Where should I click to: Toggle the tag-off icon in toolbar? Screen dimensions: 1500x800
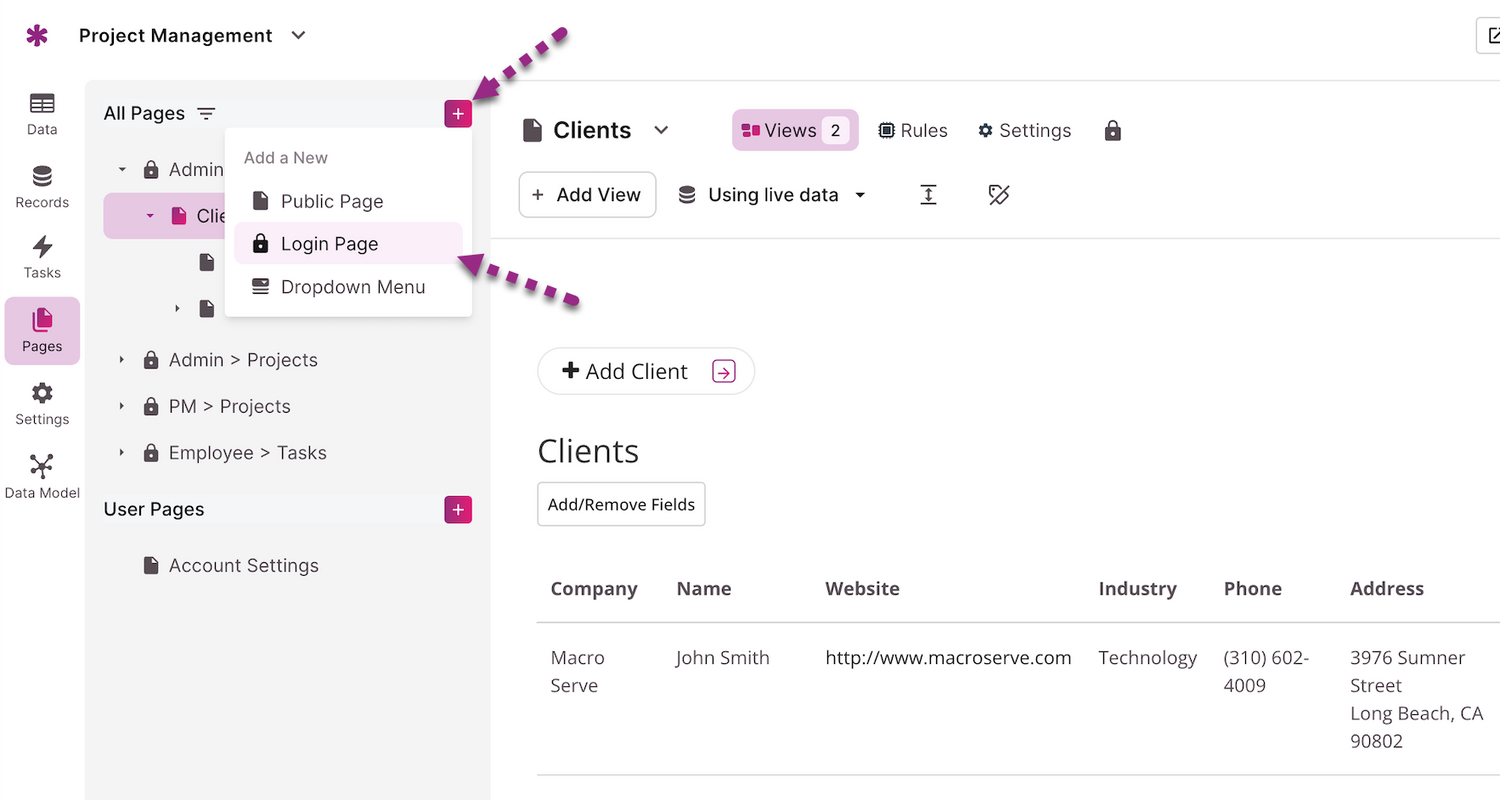click(998, 195)
